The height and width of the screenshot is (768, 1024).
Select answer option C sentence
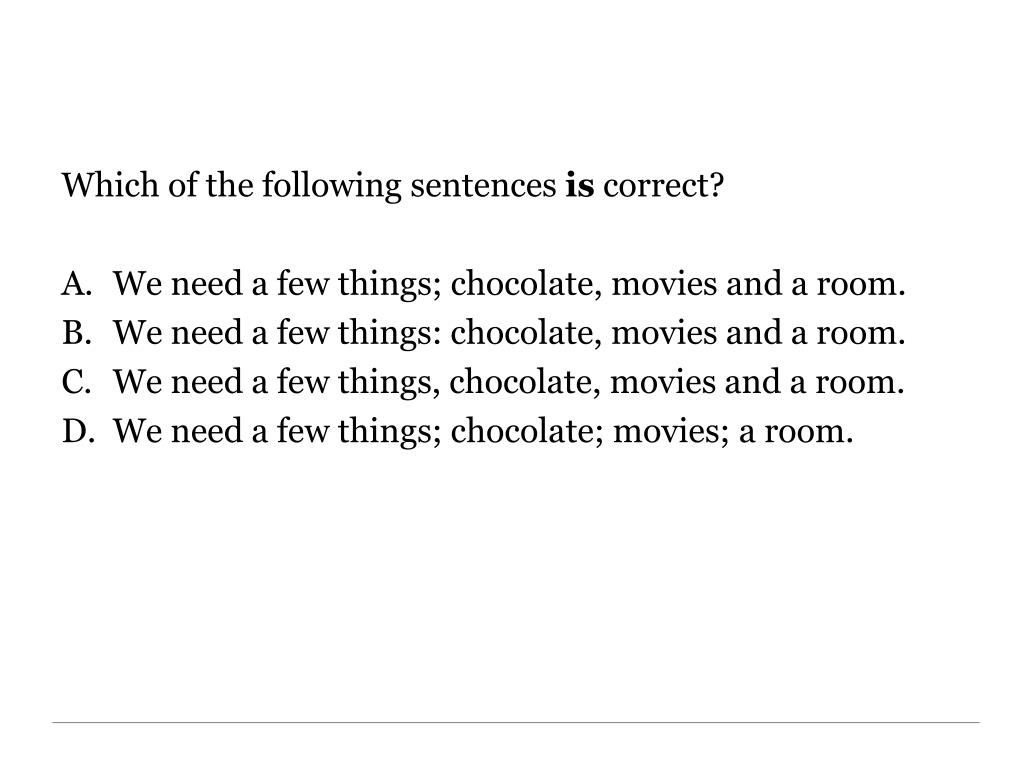click(509, 382)
